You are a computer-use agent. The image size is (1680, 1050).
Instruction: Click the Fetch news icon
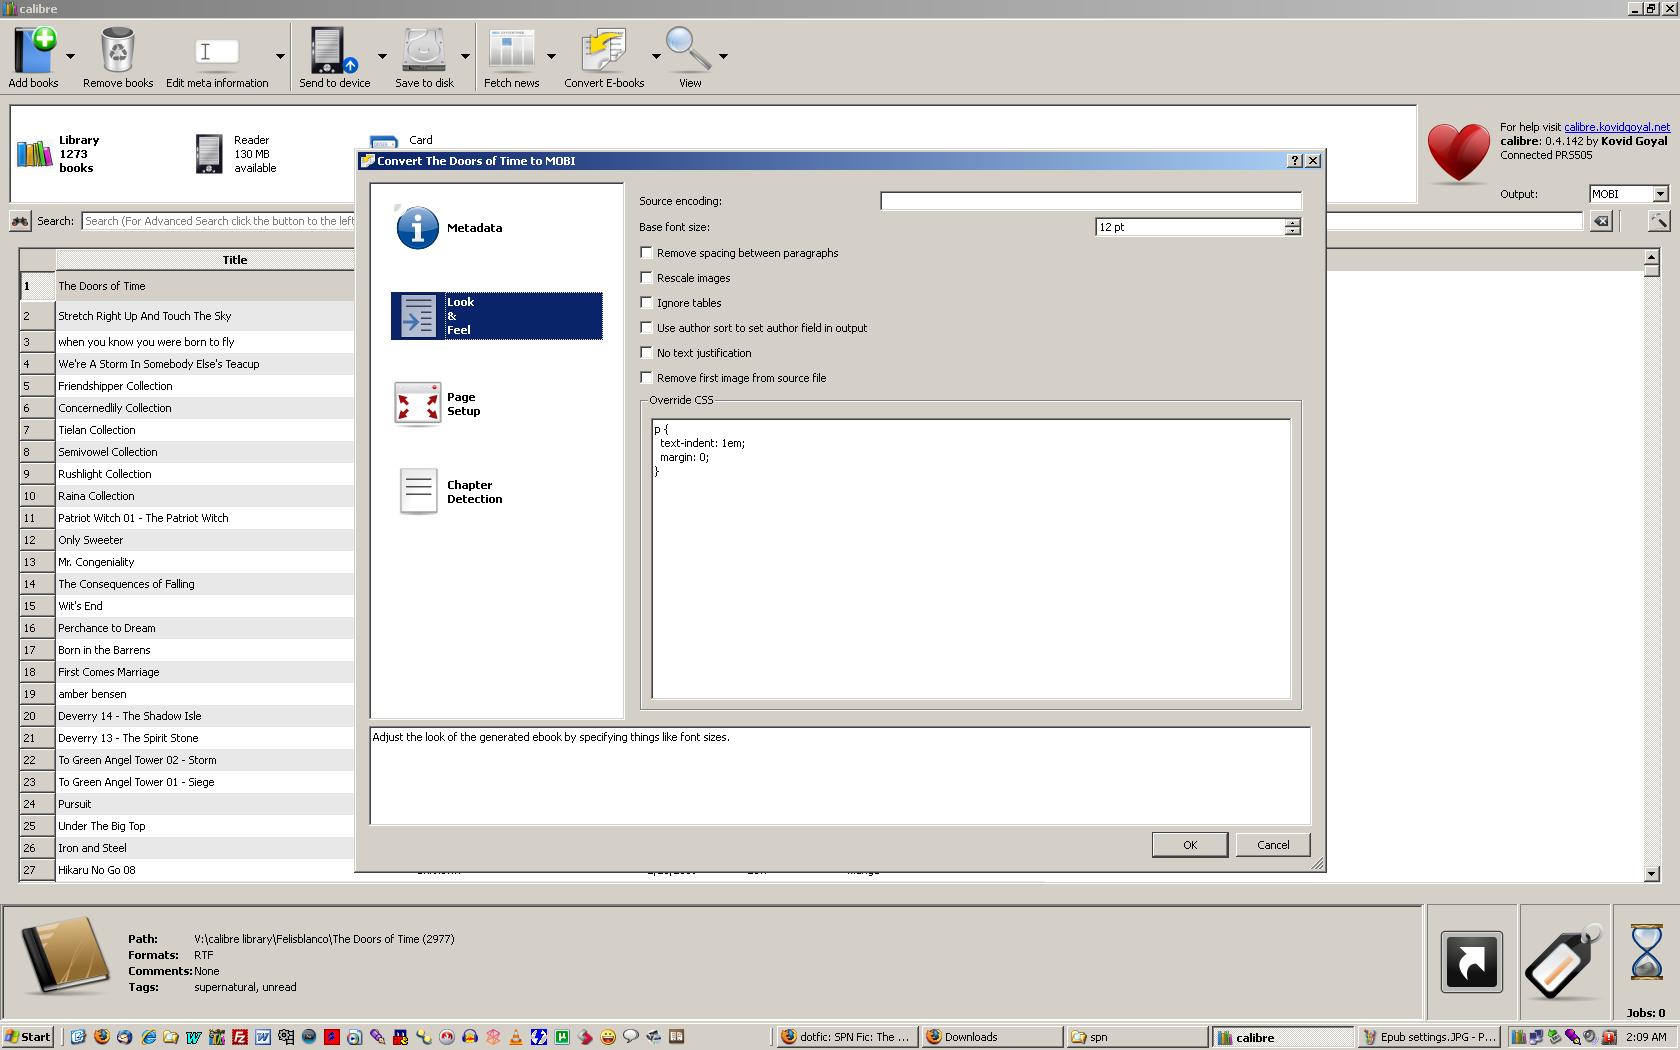coord(511,50)
